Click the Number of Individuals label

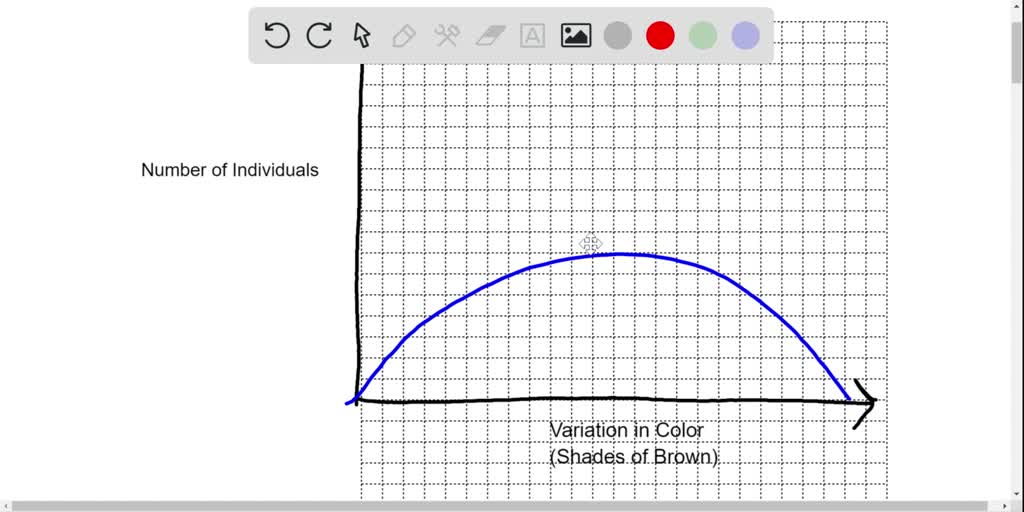click(x=230, y=170)
